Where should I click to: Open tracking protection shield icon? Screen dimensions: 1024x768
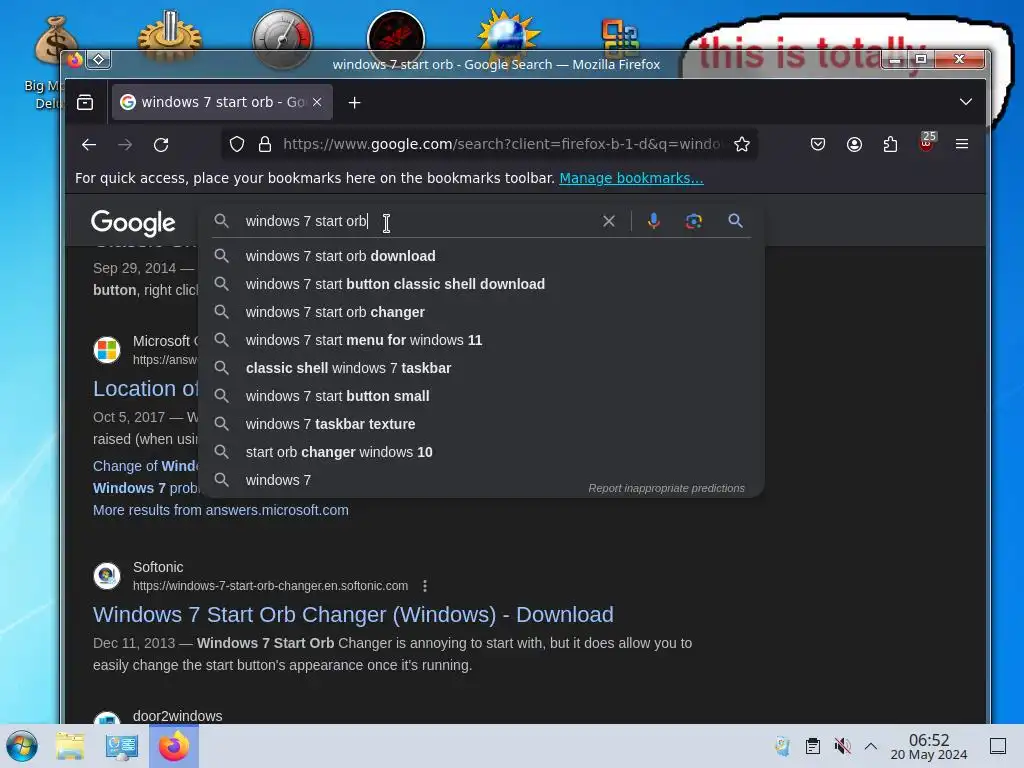[x=237, y=144]
